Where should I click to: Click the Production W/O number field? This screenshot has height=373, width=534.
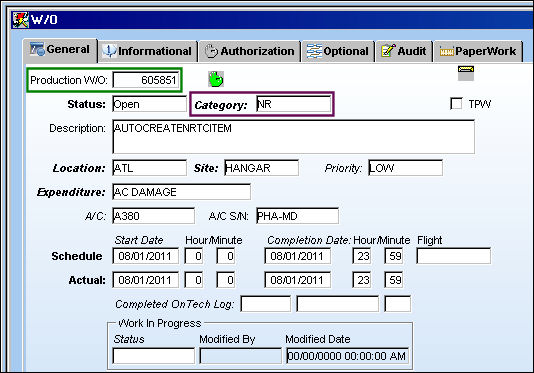pyautogui.click(x=146, y=80)
